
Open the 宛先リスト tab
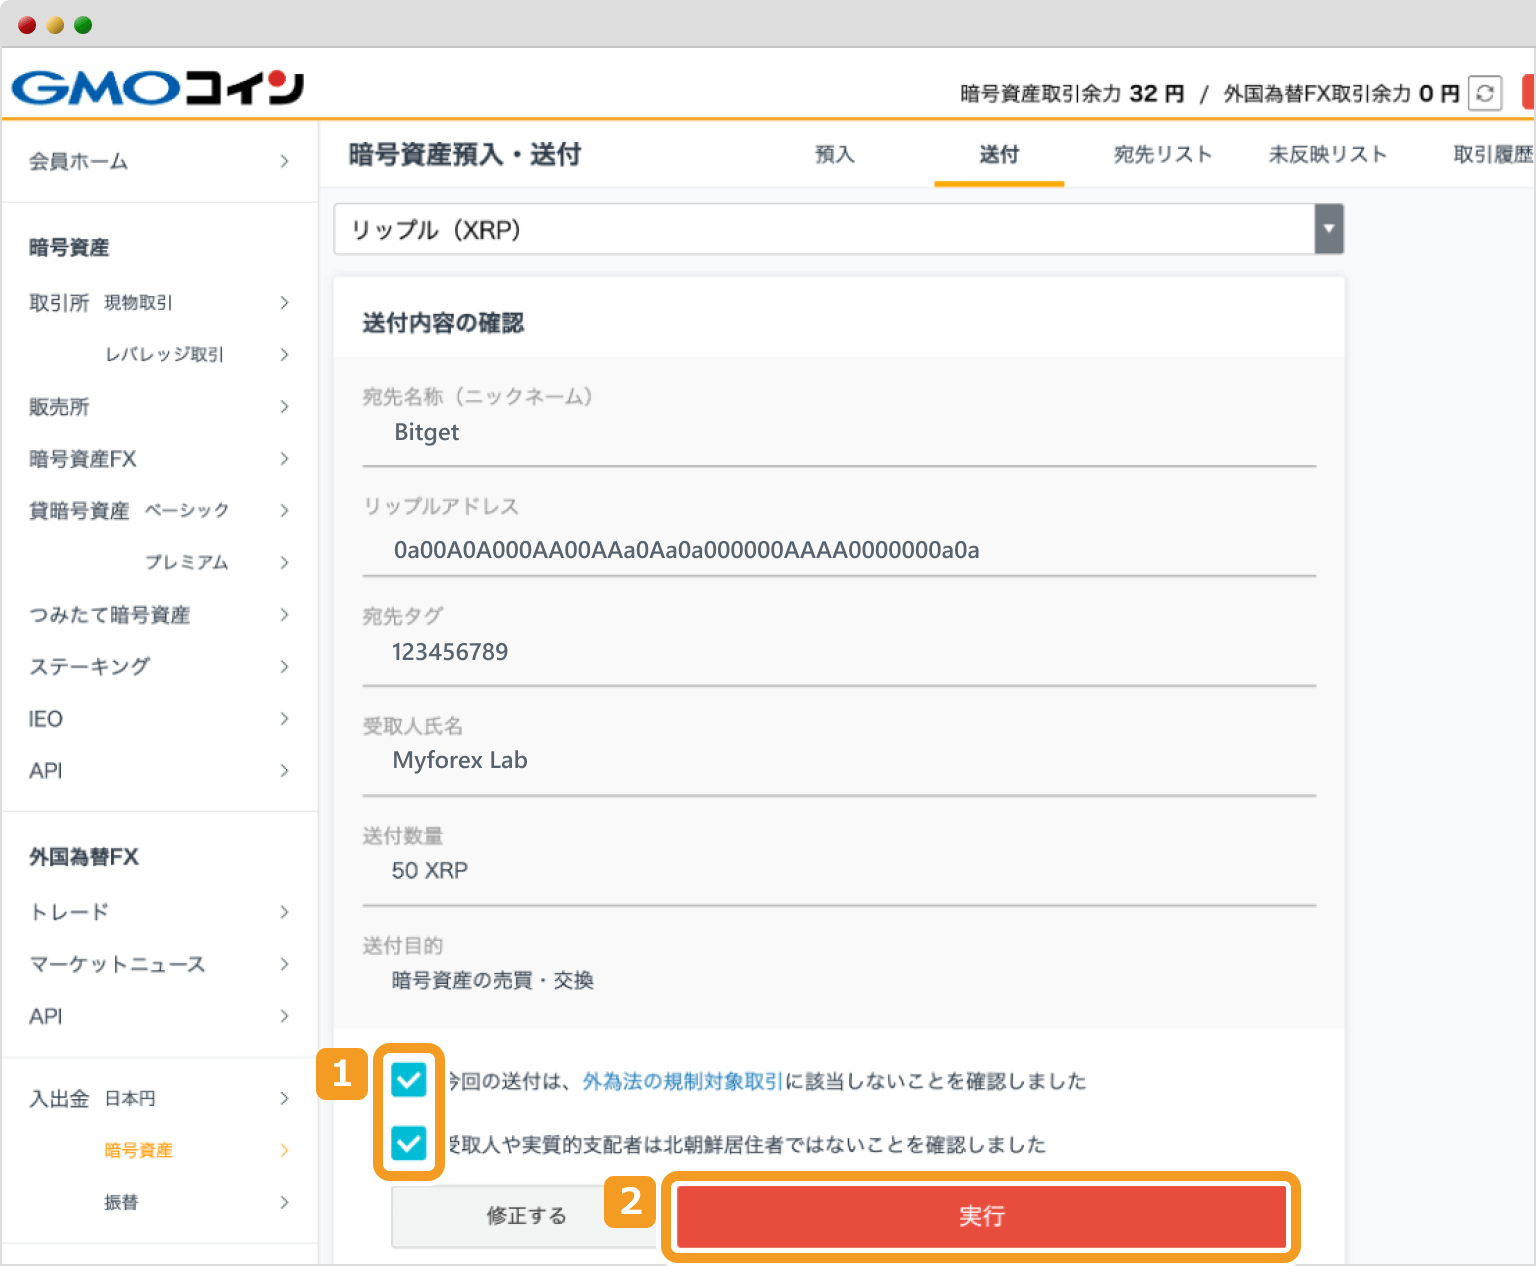(1162, 154)
